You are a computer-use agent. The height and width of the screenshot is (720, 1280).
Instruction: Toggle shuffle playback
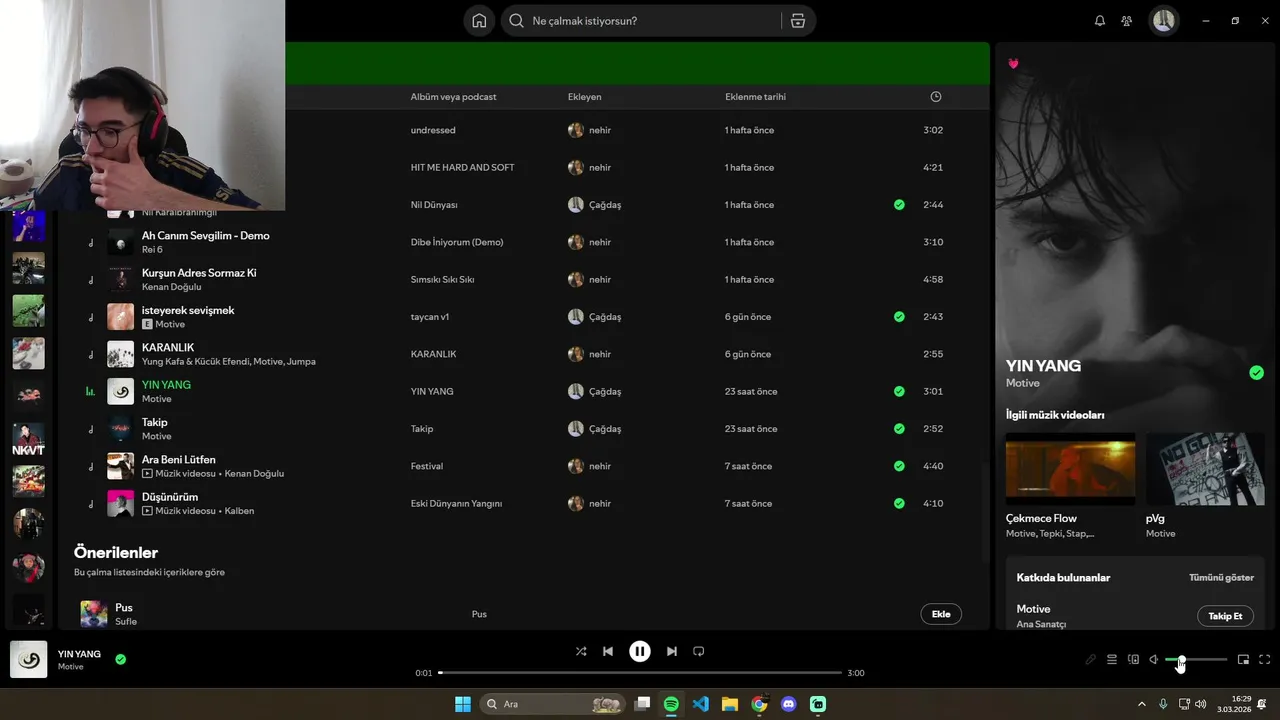pyautogui.click(x=581, y=651)
